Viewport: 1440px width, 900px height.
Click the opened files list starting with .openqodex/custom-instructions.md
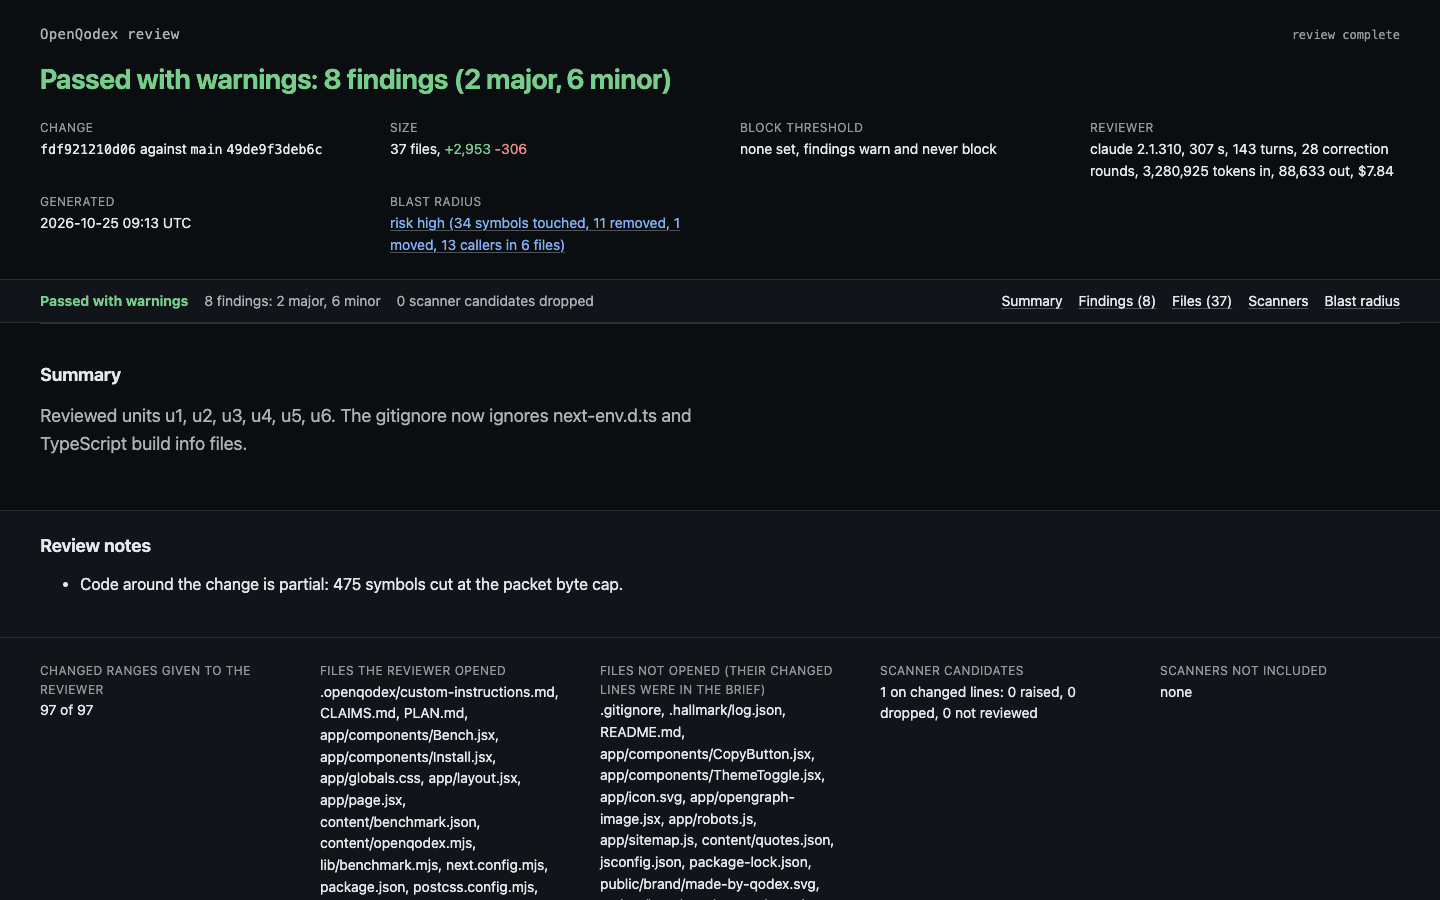tap(440, 790)
